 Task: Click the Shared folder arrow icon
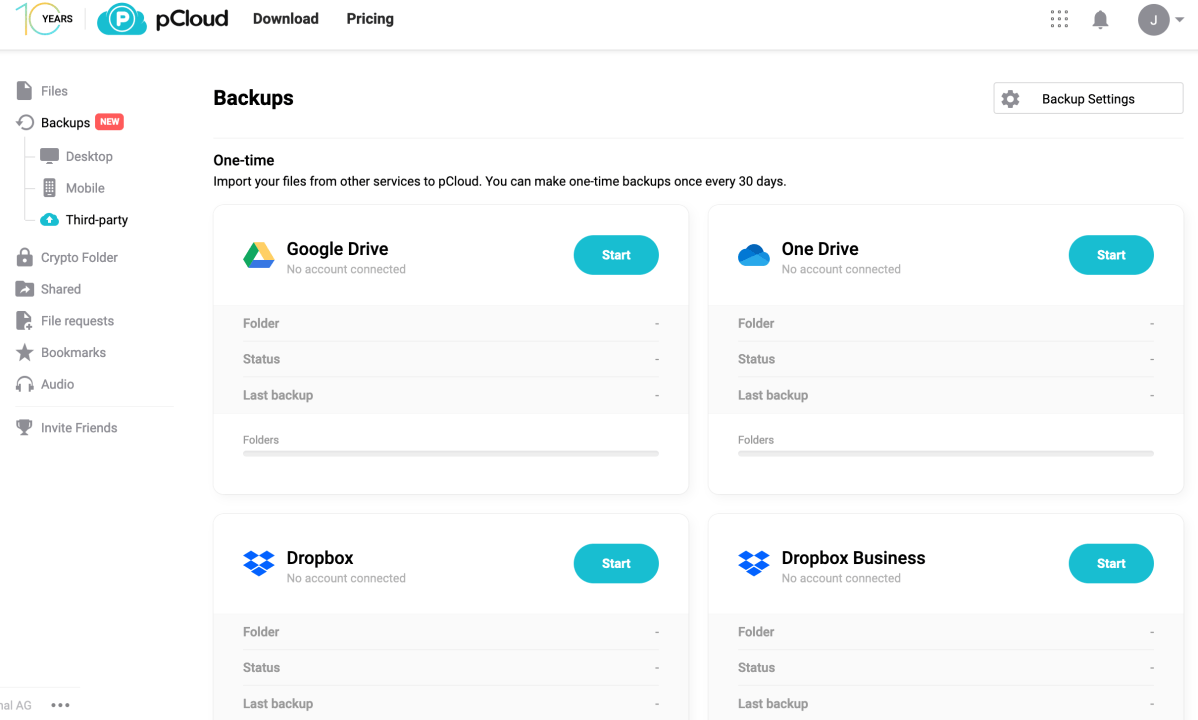tap(24, 289)
